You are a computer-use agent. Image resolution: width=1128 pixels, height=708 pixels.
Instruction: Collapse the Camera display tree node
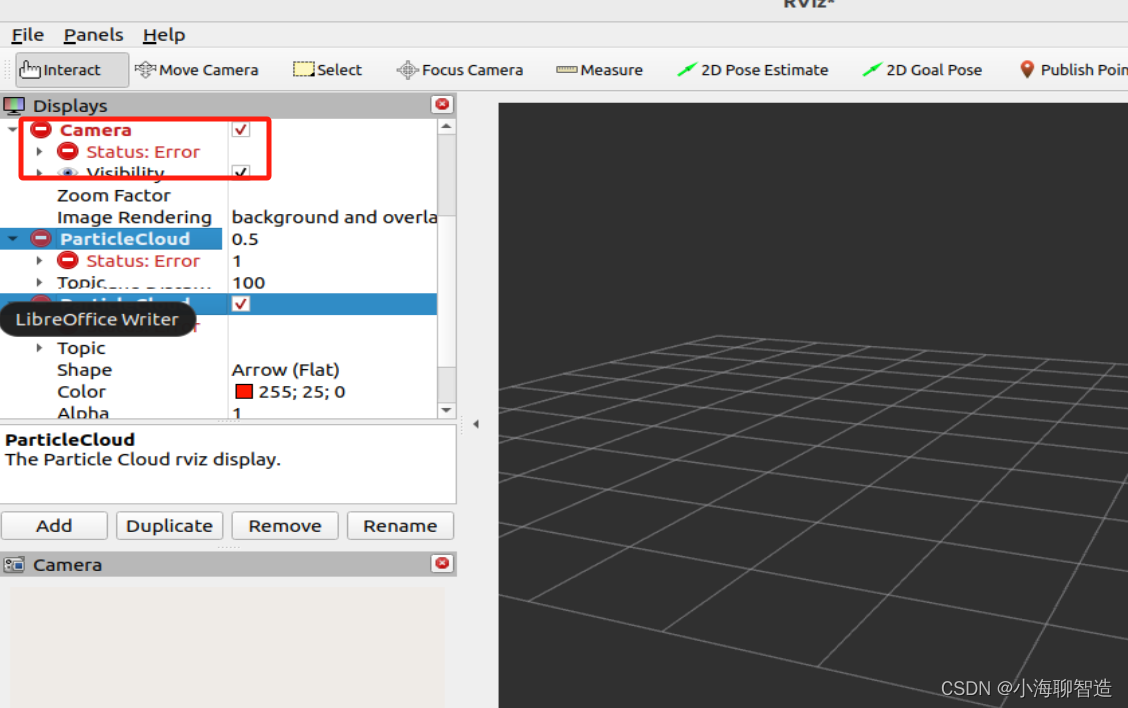(12, 130)
